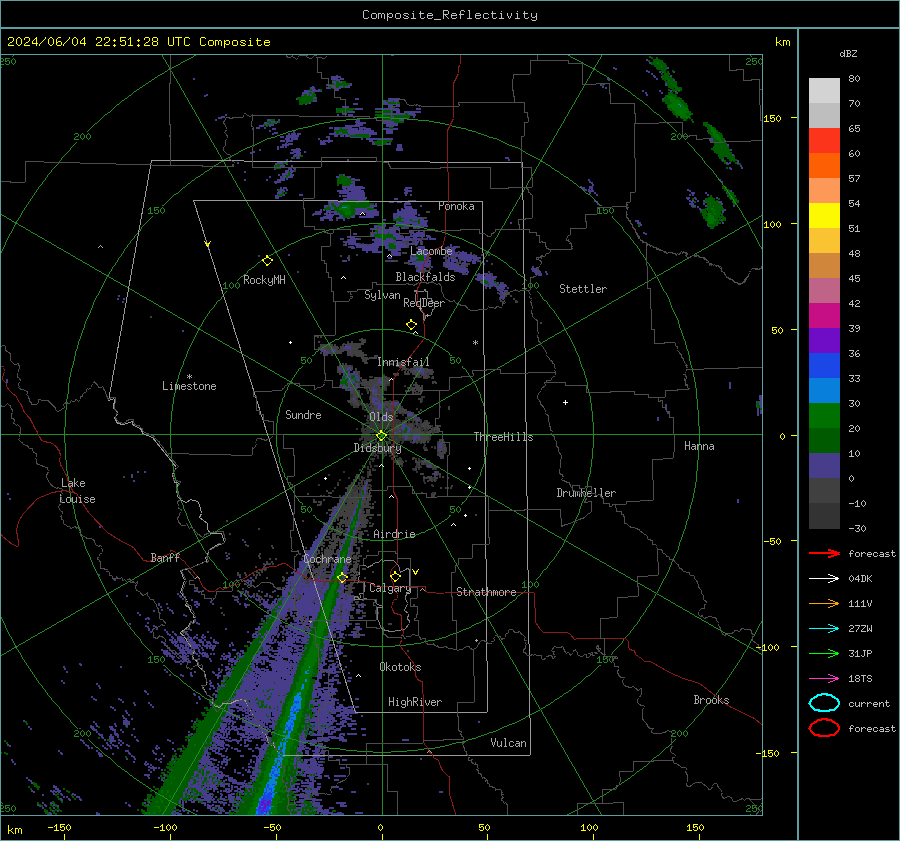
Task: Click the Brooks city label
Action: (x=711, y=700)
